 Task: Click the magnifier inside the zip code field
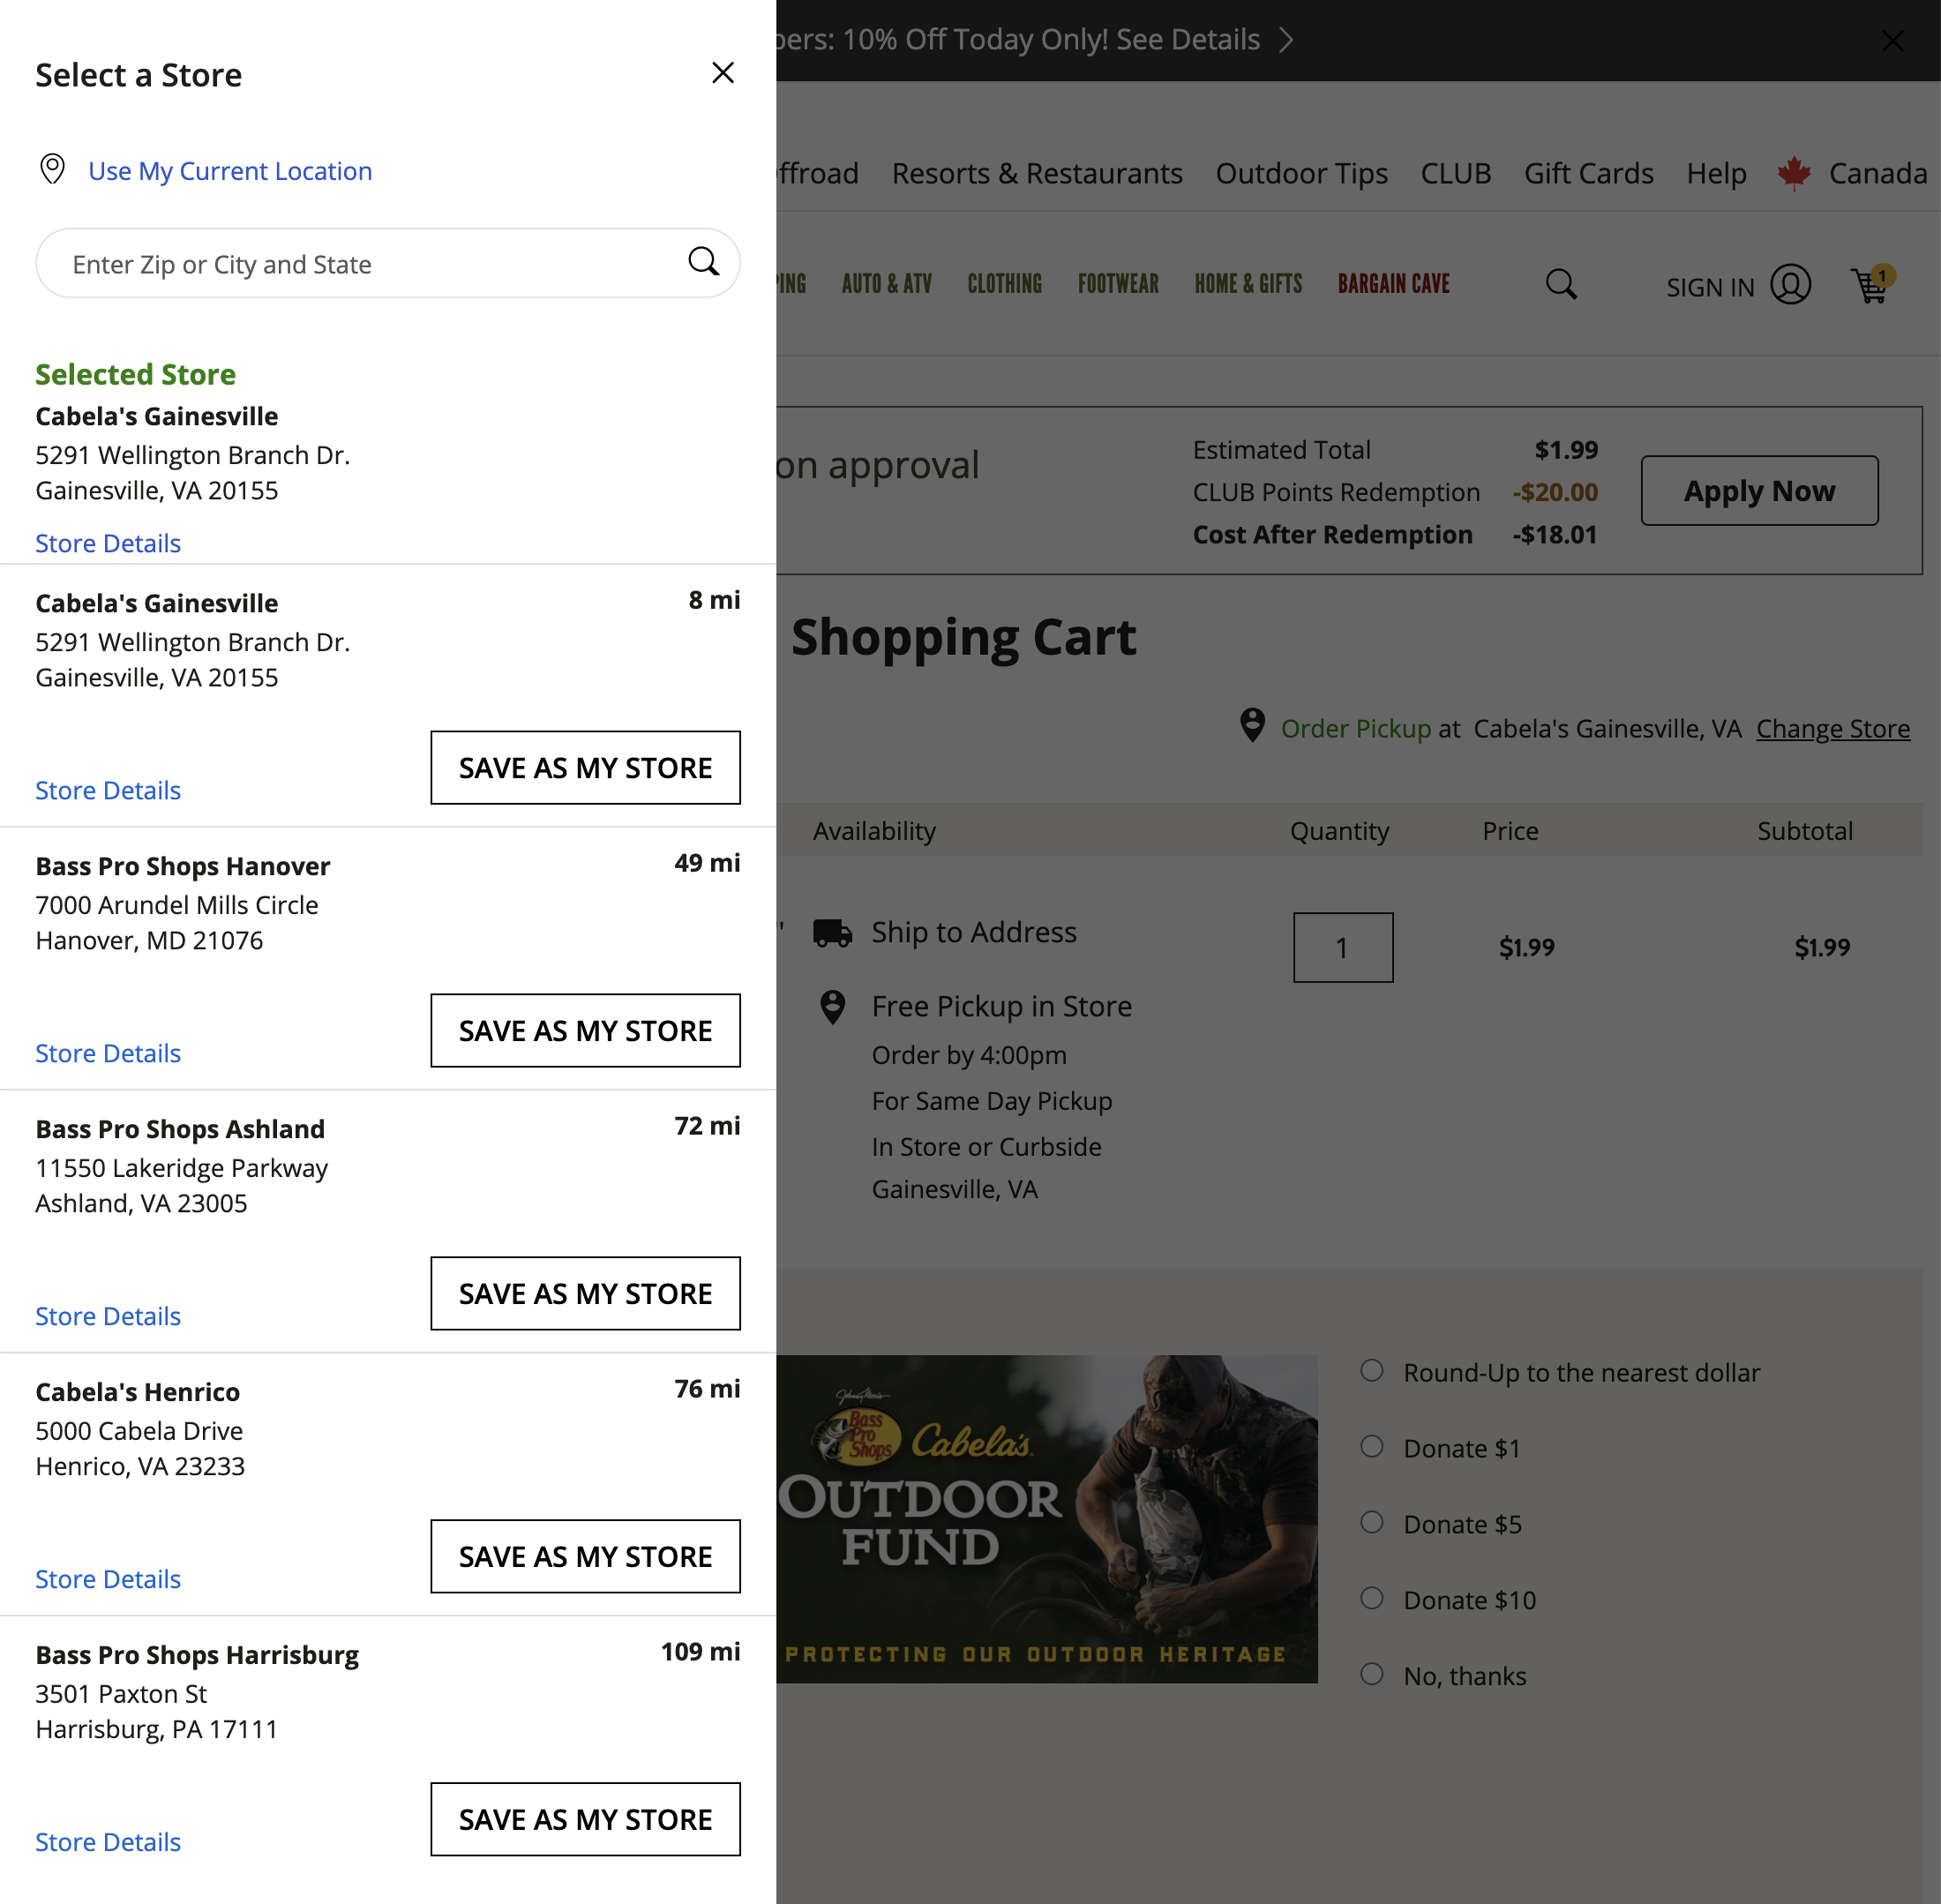click(x=704, y=263)
